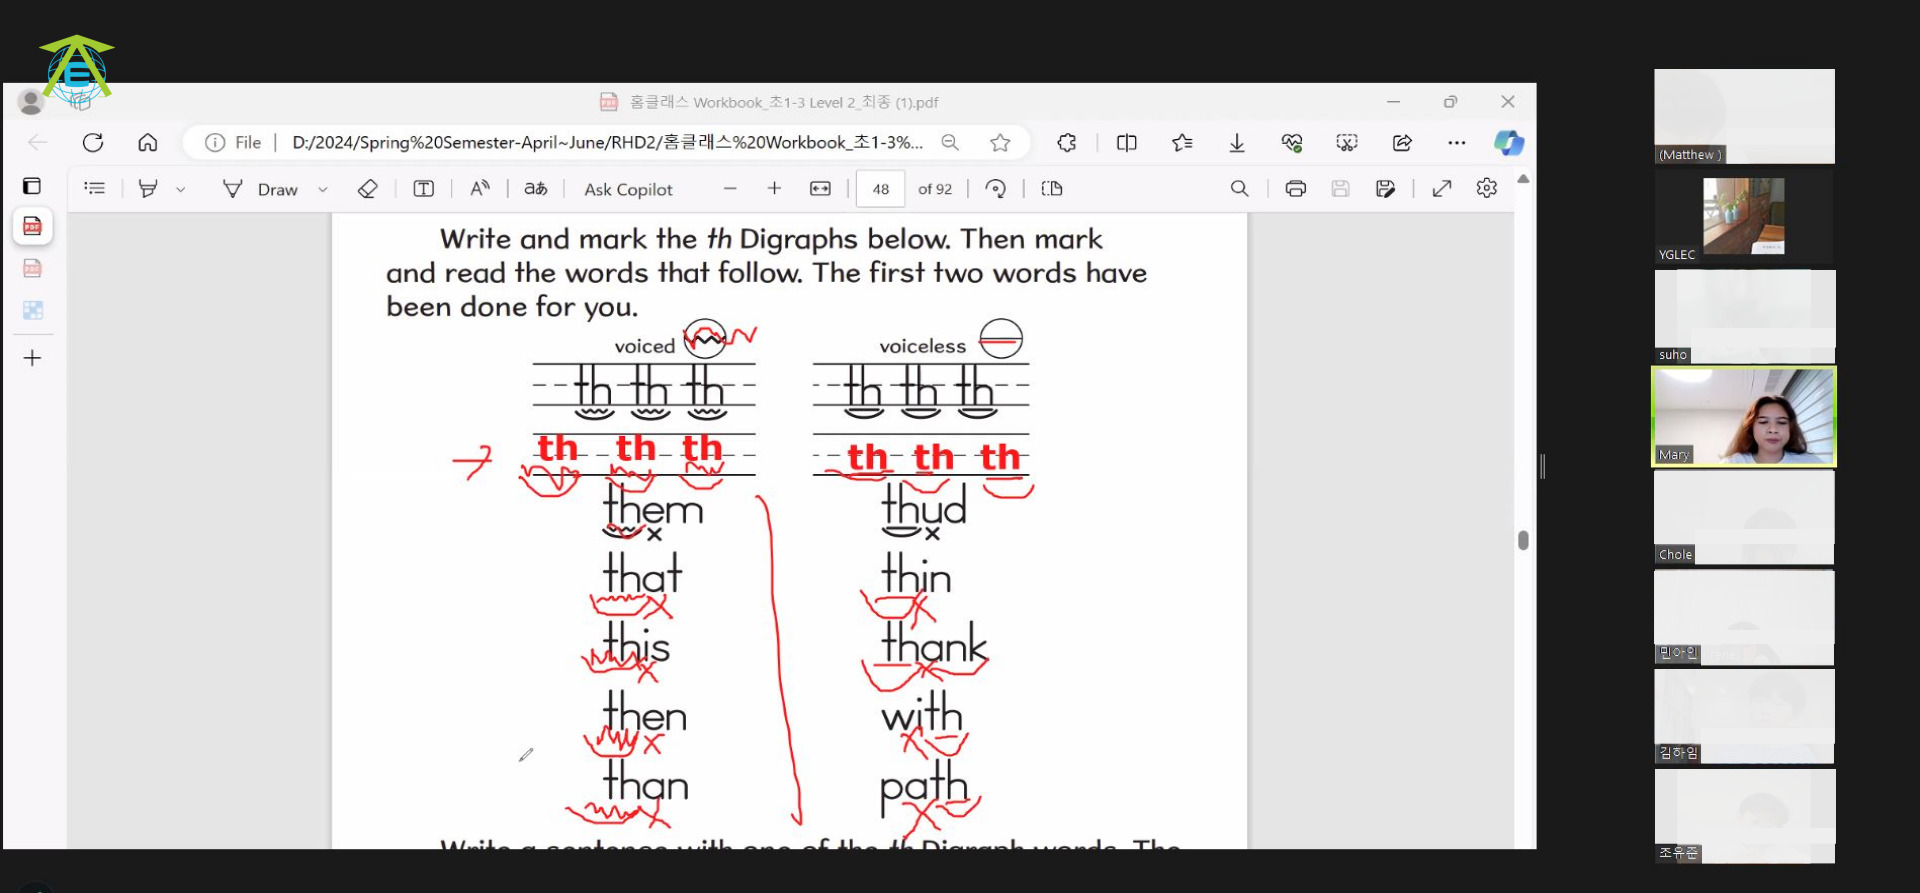
Task: Open the Copilot icon
Action: [1509, 143]
